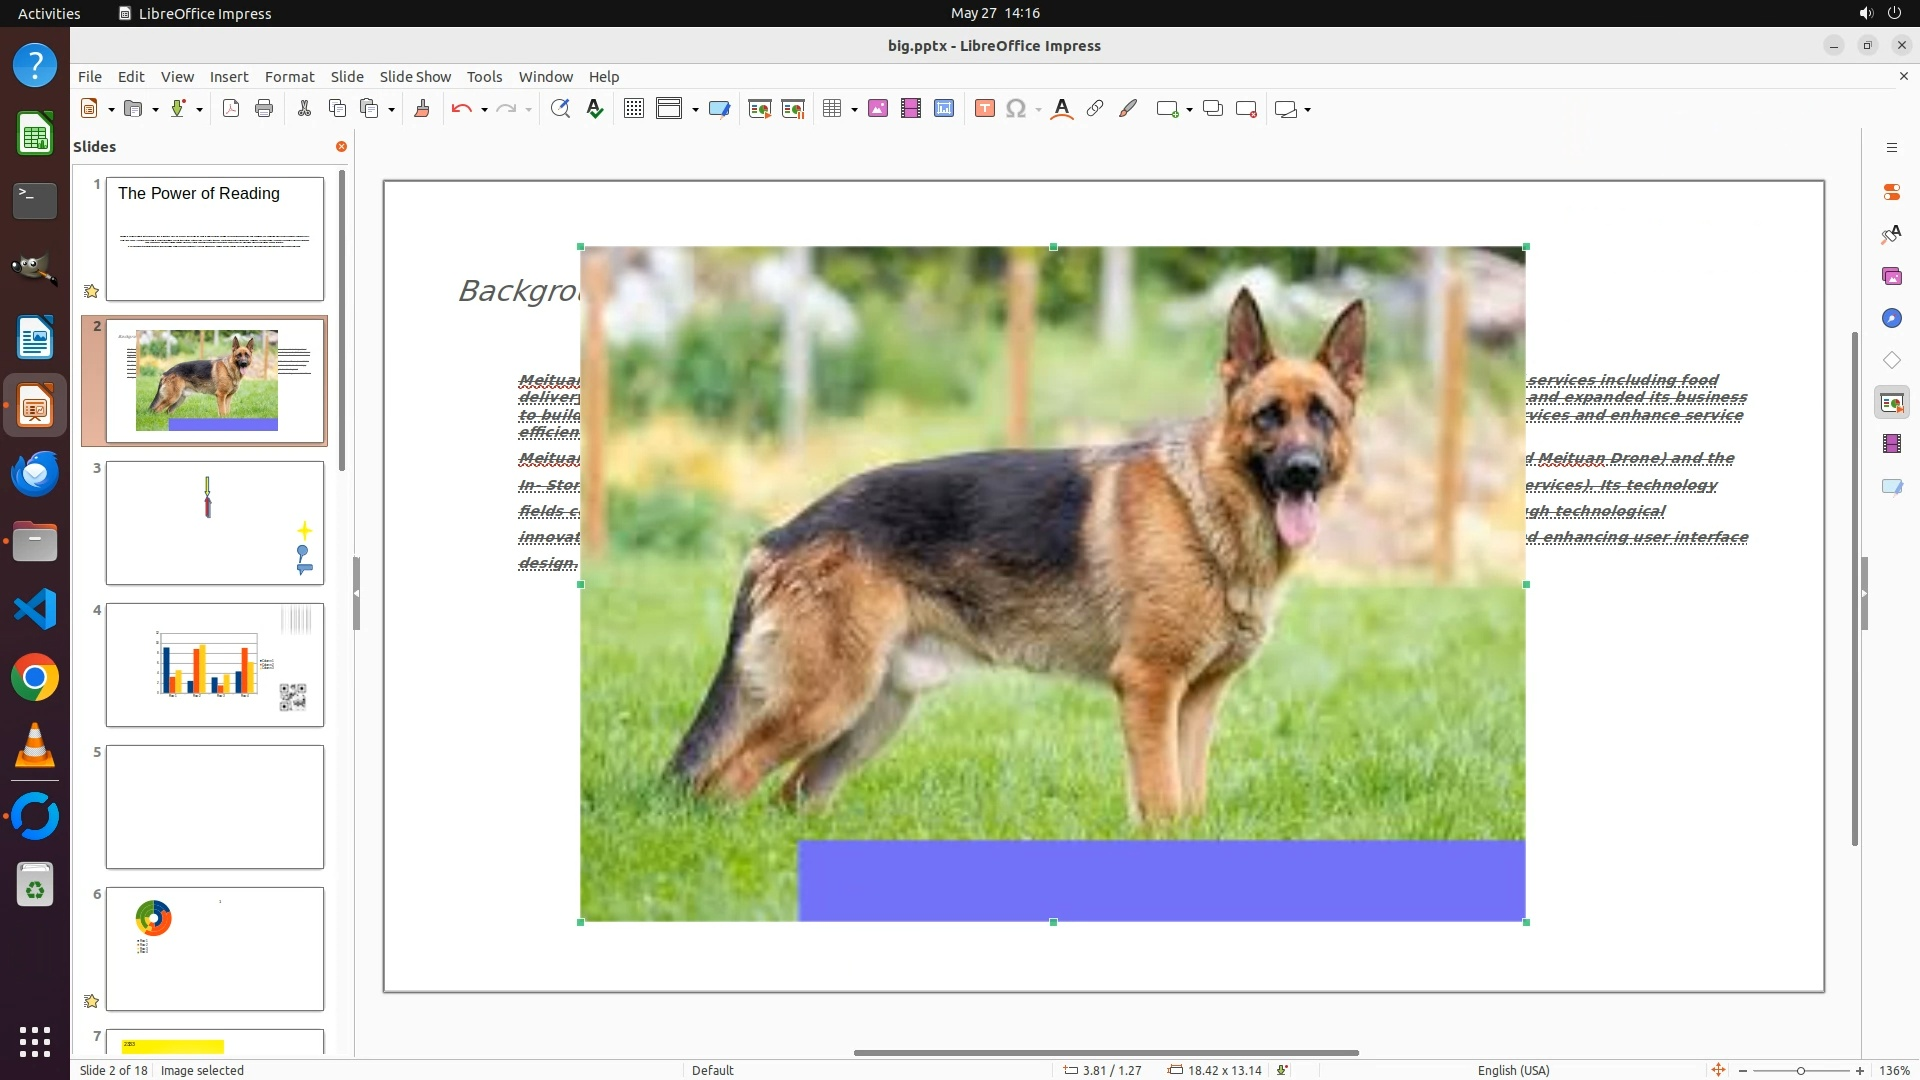The width and height of the screenshot is (1920, 1080).
Task: Toggle the sidebar using the right-edge handle
Action: [1864, 593]
